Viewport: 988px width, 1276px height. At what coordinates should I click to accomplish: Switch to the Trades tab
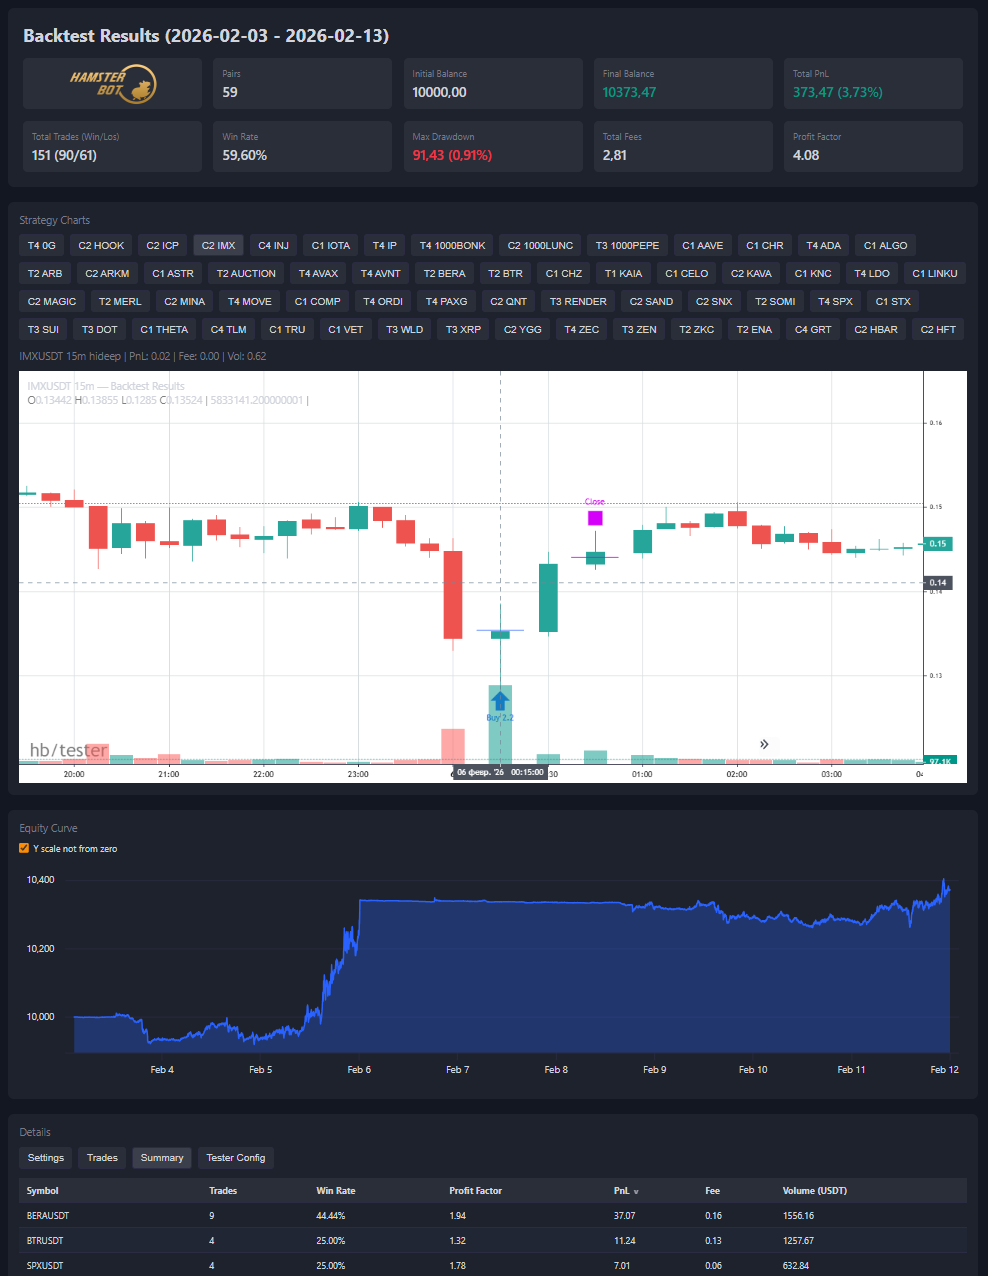pyautogui.click(x=102, y=1158)
